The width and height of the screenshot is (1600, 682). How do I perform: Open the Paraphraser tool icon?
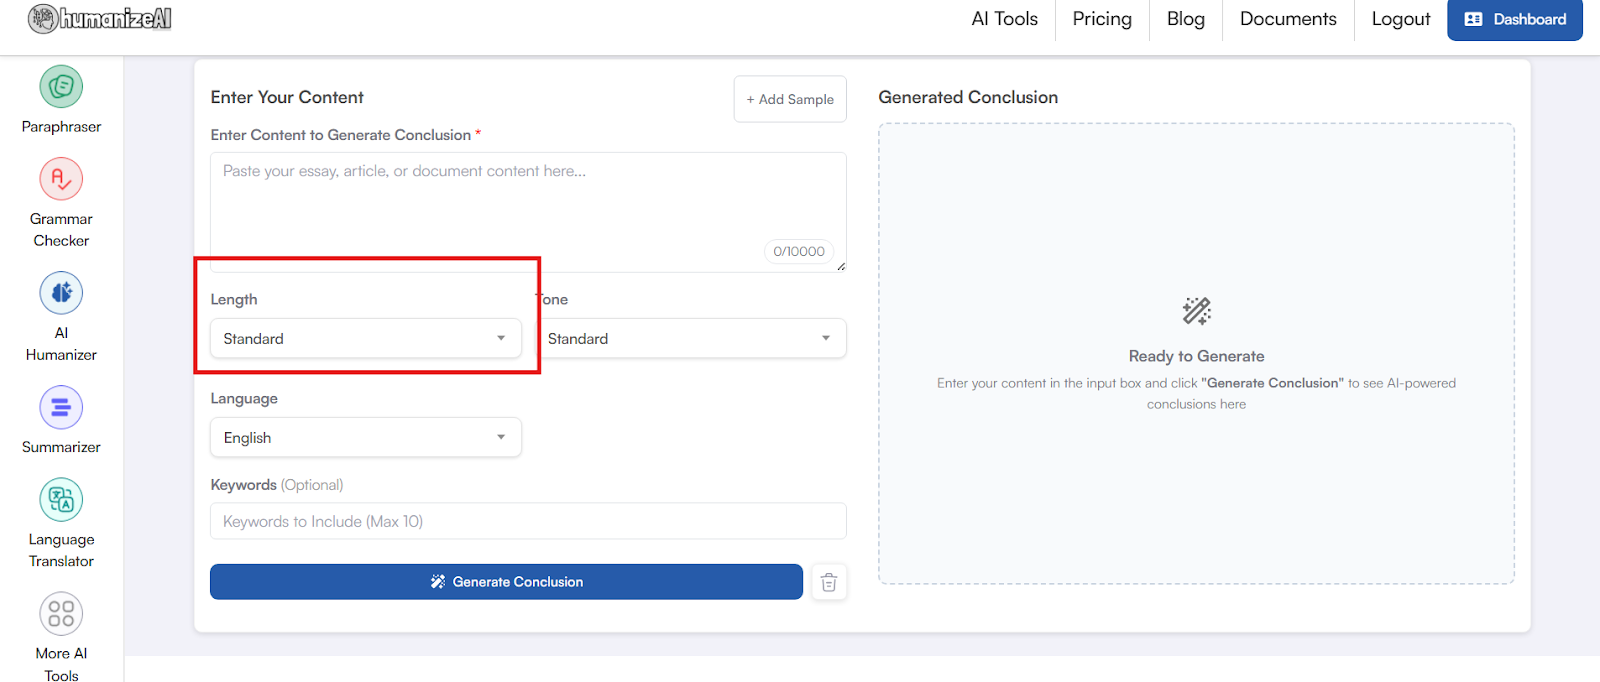point(61,87)
